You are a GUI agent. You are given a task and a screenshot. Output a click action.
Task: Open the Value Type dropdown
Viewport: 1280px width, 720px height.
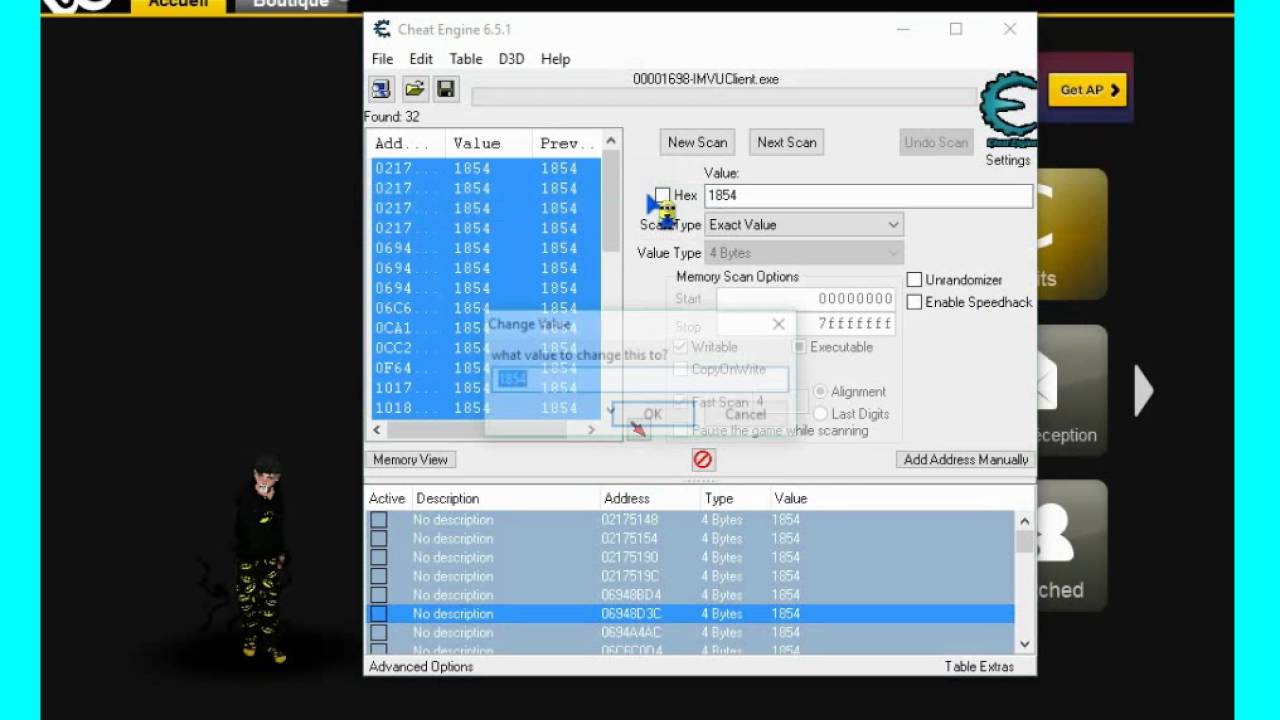click(x=804, y=253)
